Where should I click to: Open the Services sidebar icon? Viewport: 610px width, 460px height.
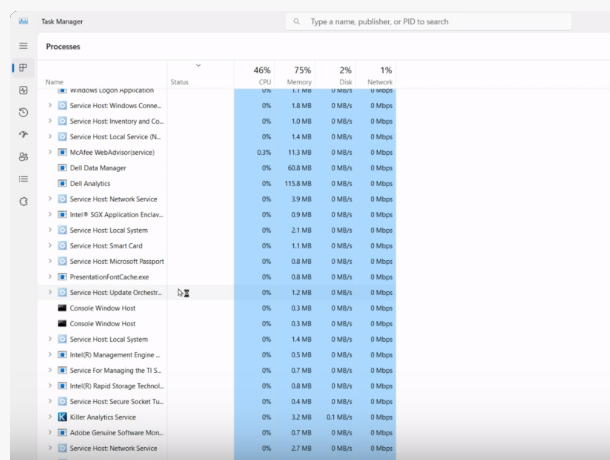pyautogui.click(x=23, y=202)
